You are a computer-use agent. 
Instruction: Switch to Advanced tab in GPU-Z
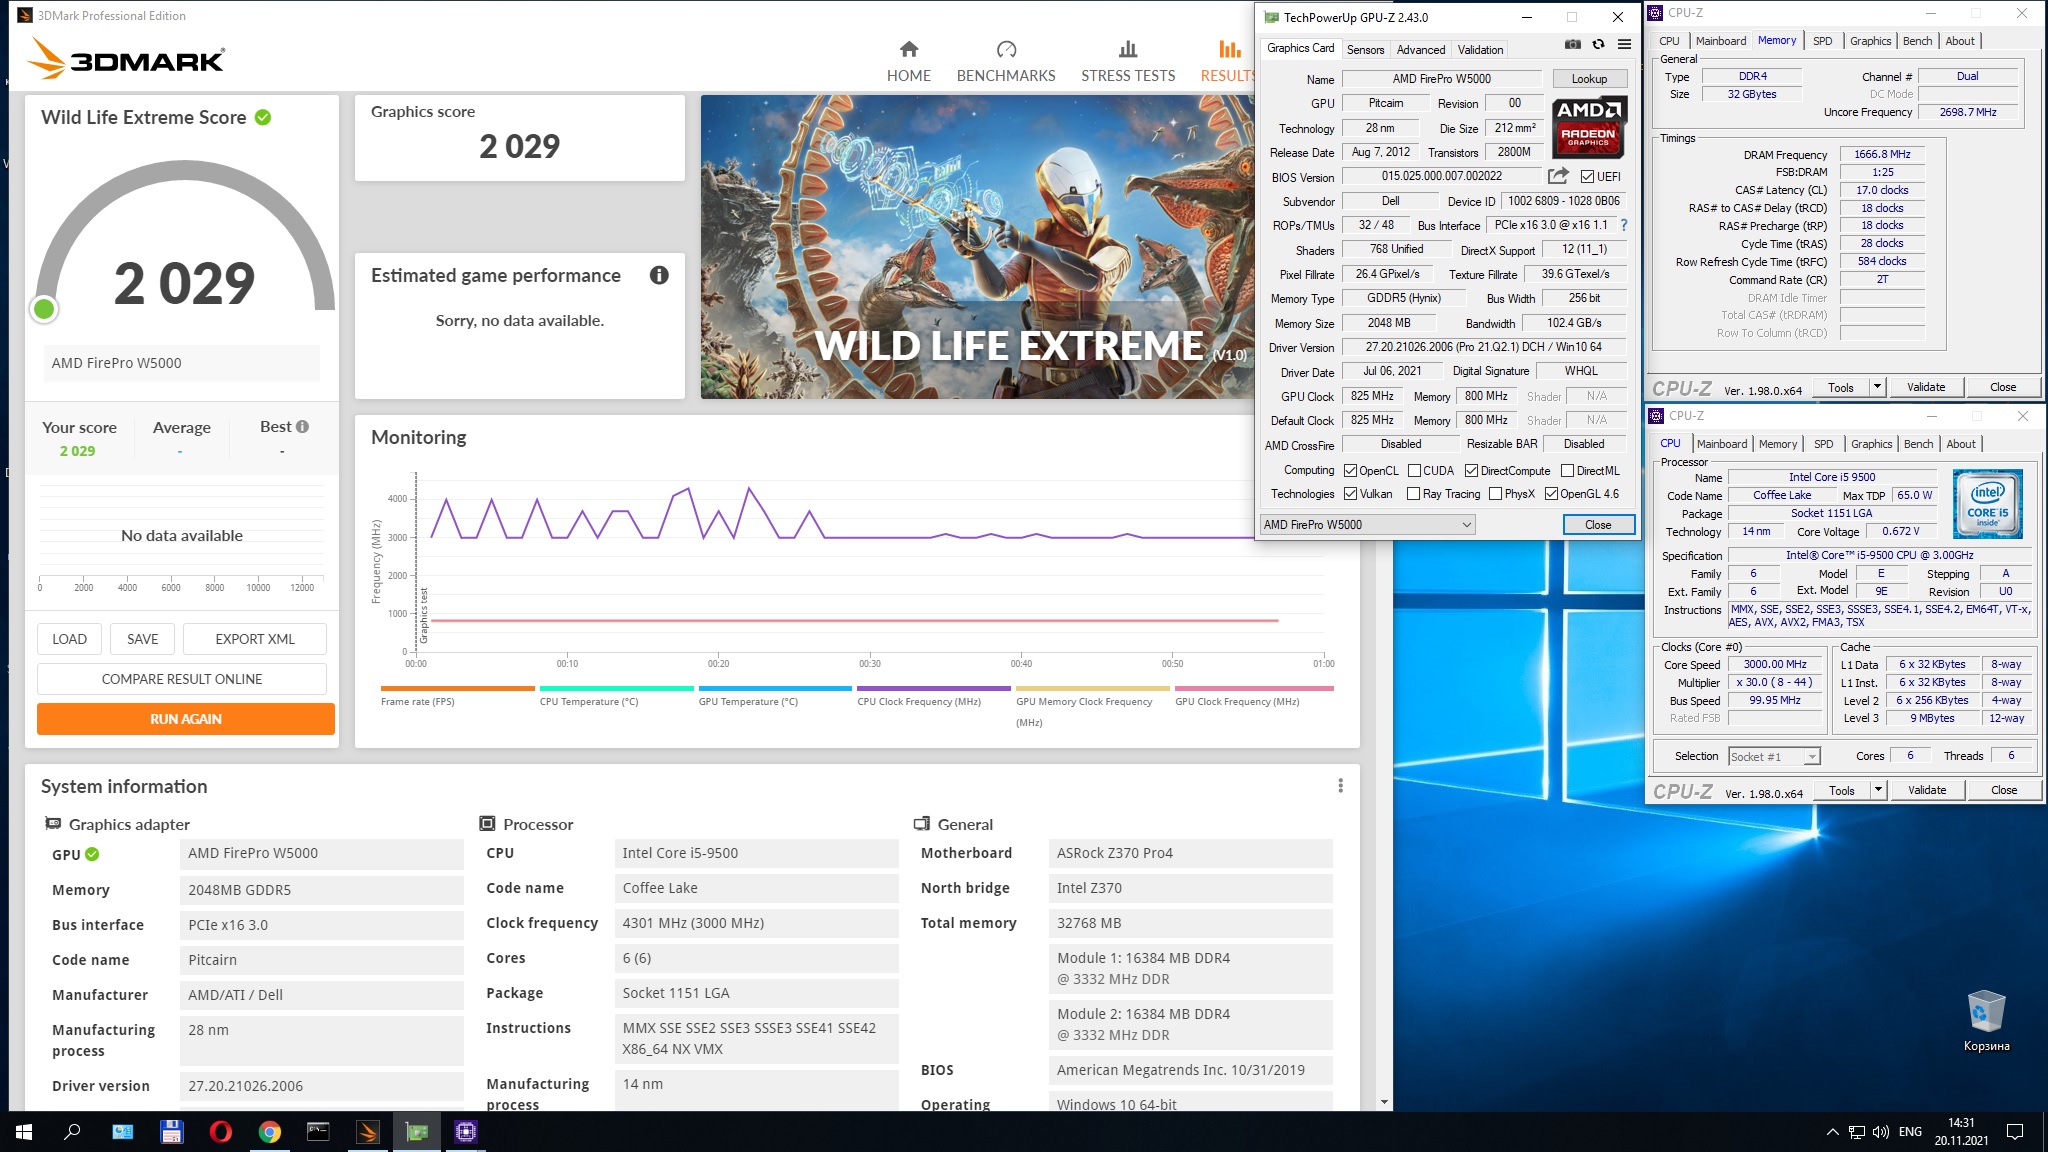[1420, 49]
